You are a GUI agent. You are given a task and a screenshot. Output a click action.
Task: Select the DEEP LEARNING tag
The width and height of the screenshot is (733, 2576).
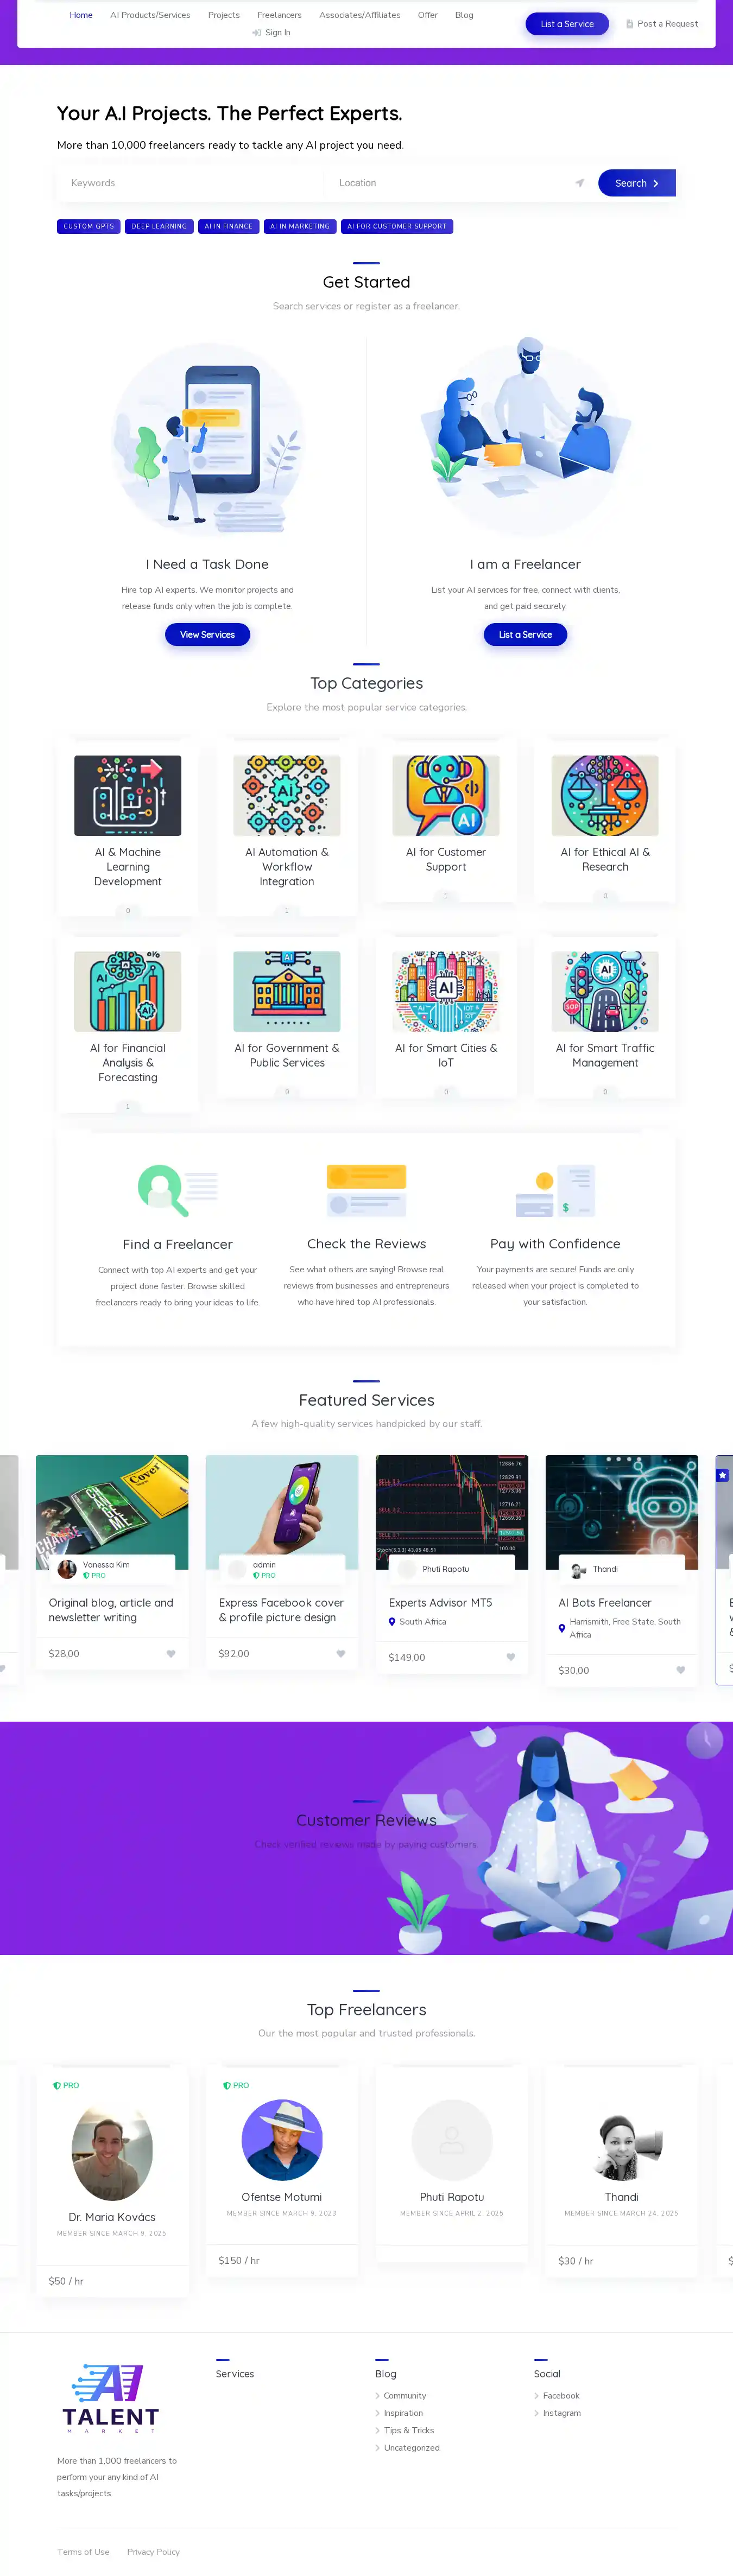[x=159, y=226]
